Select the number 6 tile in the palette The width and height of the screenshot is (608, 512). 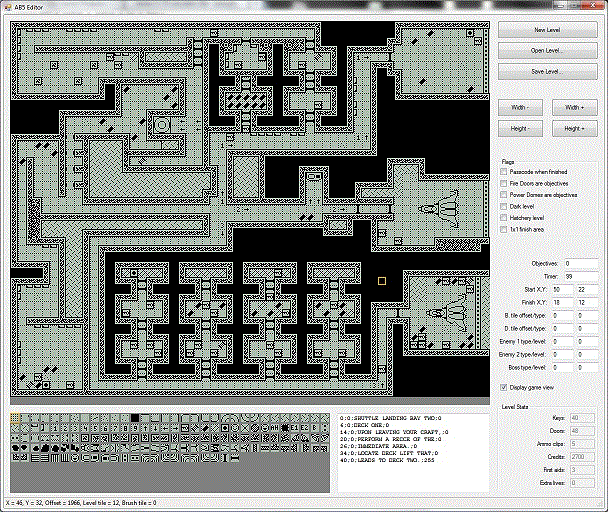[x=105, y=428]
